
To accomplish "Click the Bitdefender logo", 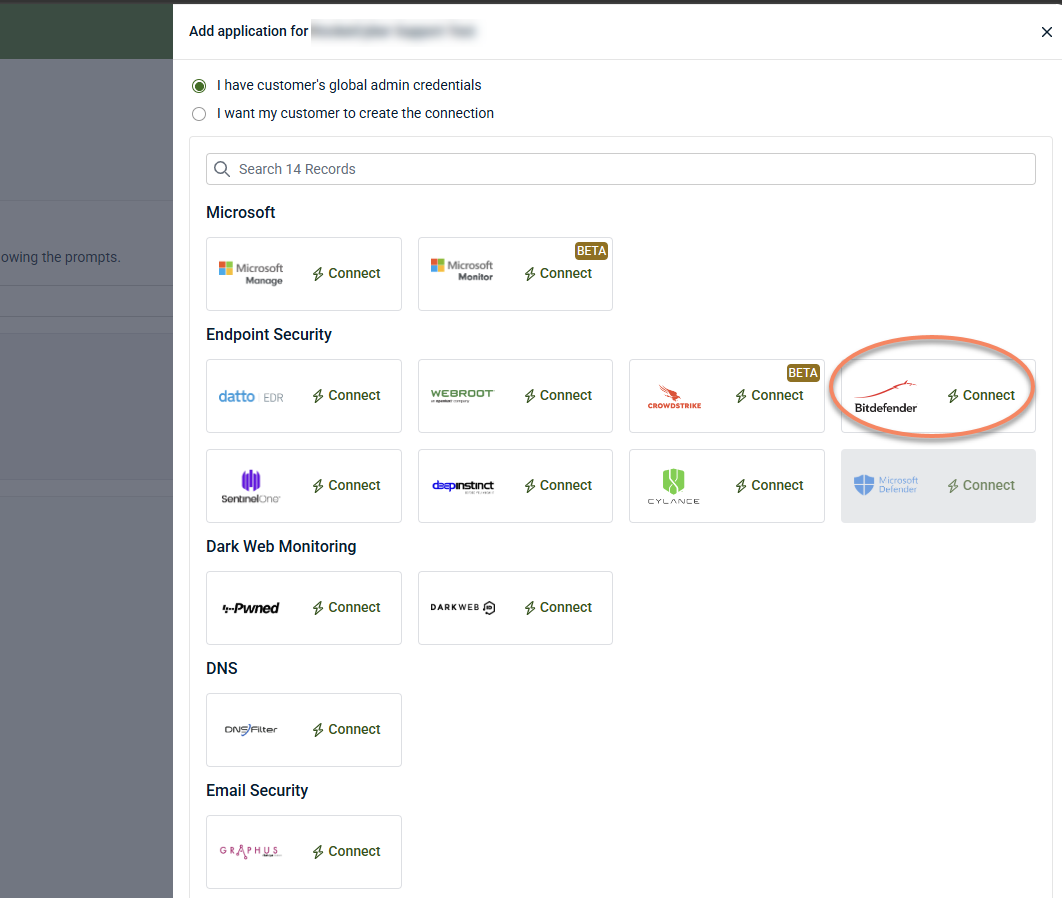I will click(886, 398).
